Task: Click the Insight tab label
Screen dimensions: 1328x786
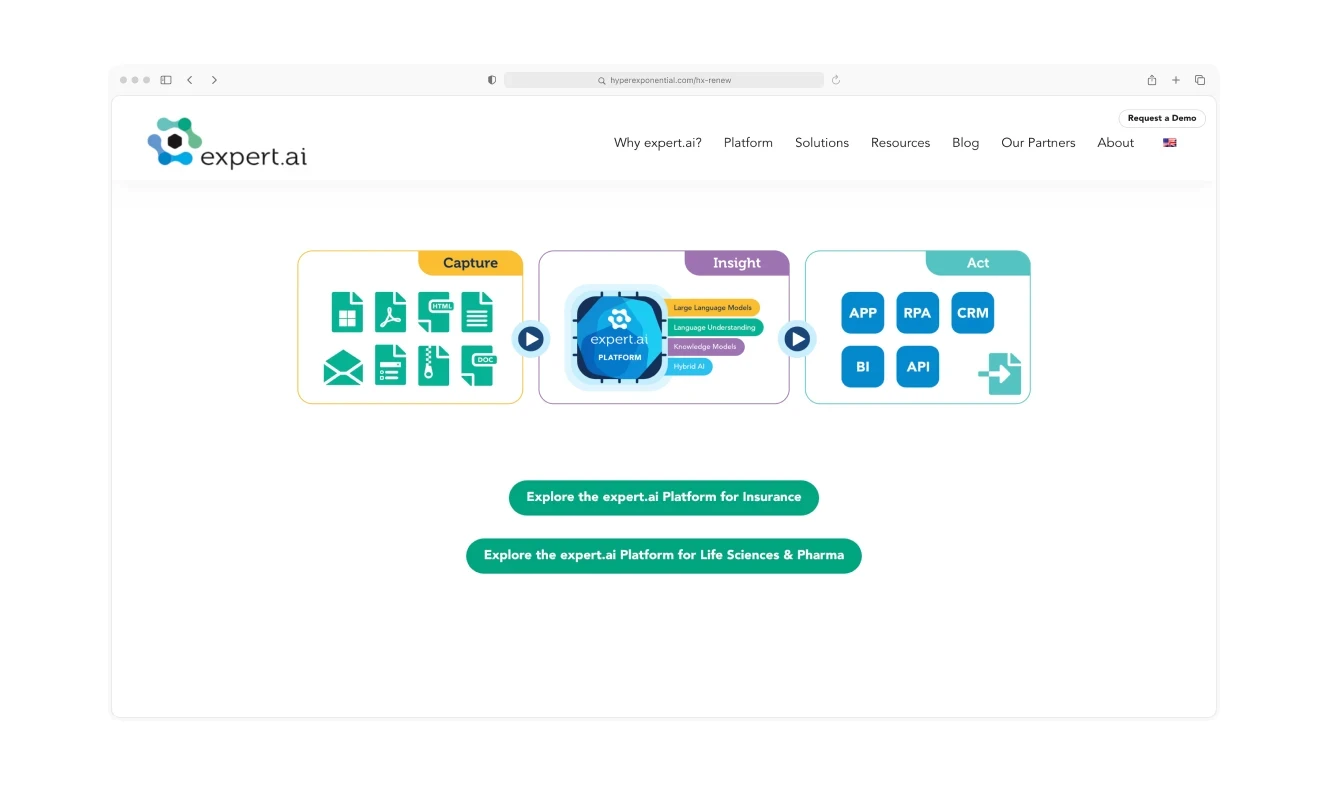Action: coord(737,263)
